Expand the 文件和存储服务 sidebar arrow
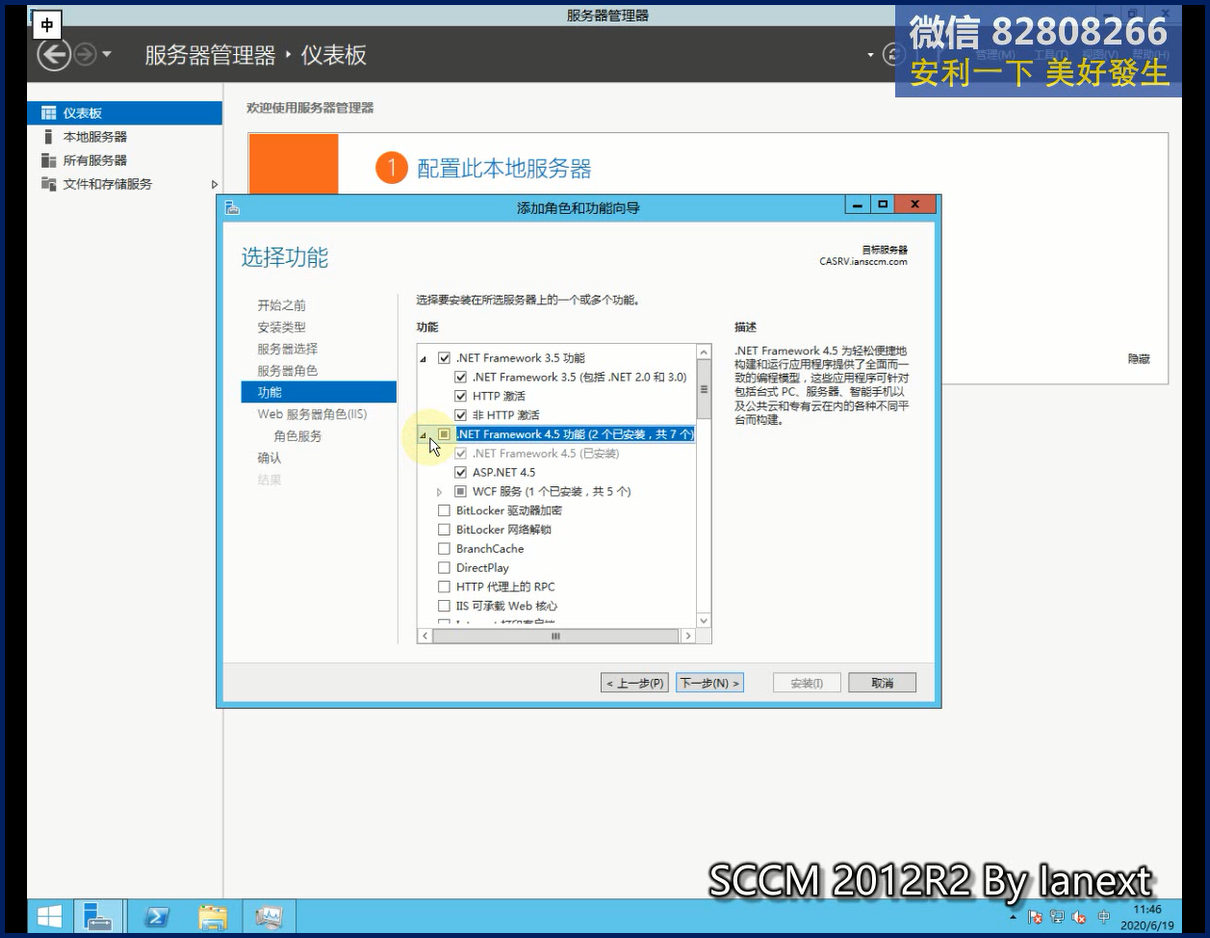Viewport: 1210px width, 938px height. point(214,184)
